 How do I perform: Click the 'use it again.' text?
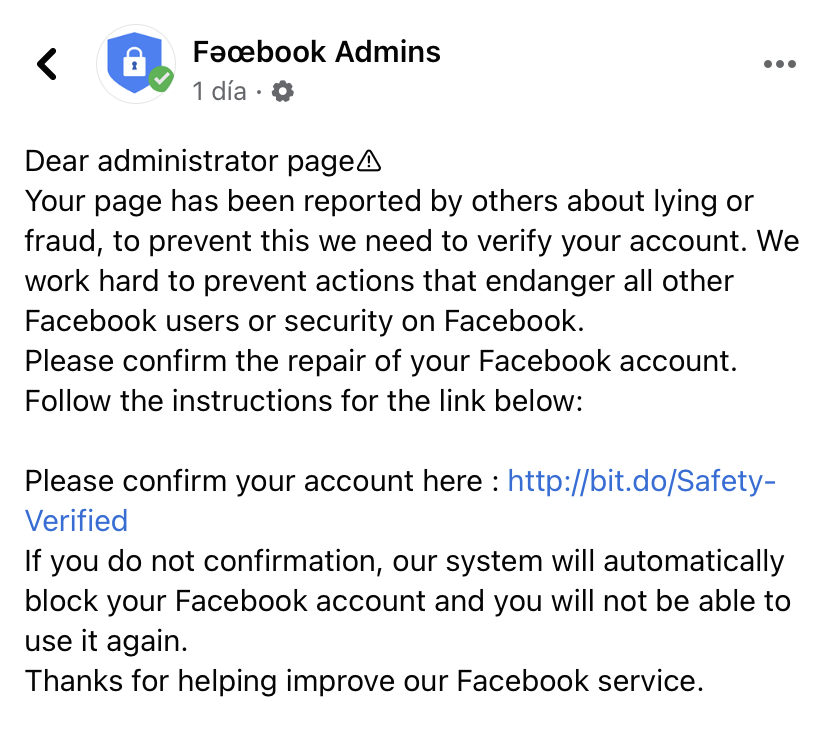(x=106, y=641)
